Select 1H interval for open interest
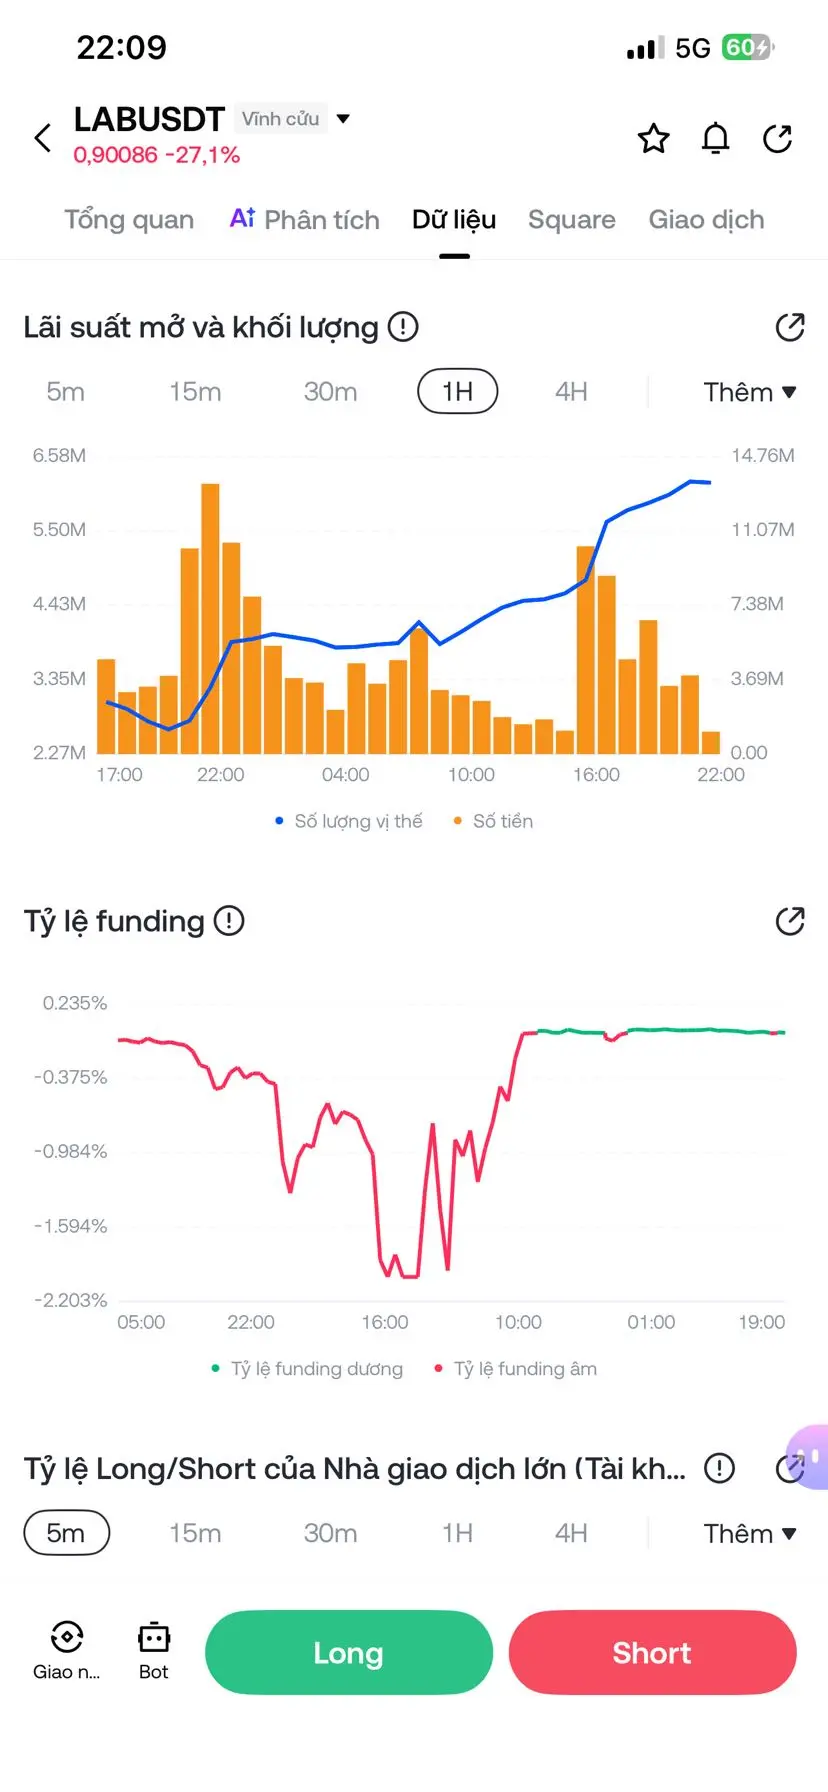Image resolution: width=828 pixels, height=1792 pixels. 457,391
